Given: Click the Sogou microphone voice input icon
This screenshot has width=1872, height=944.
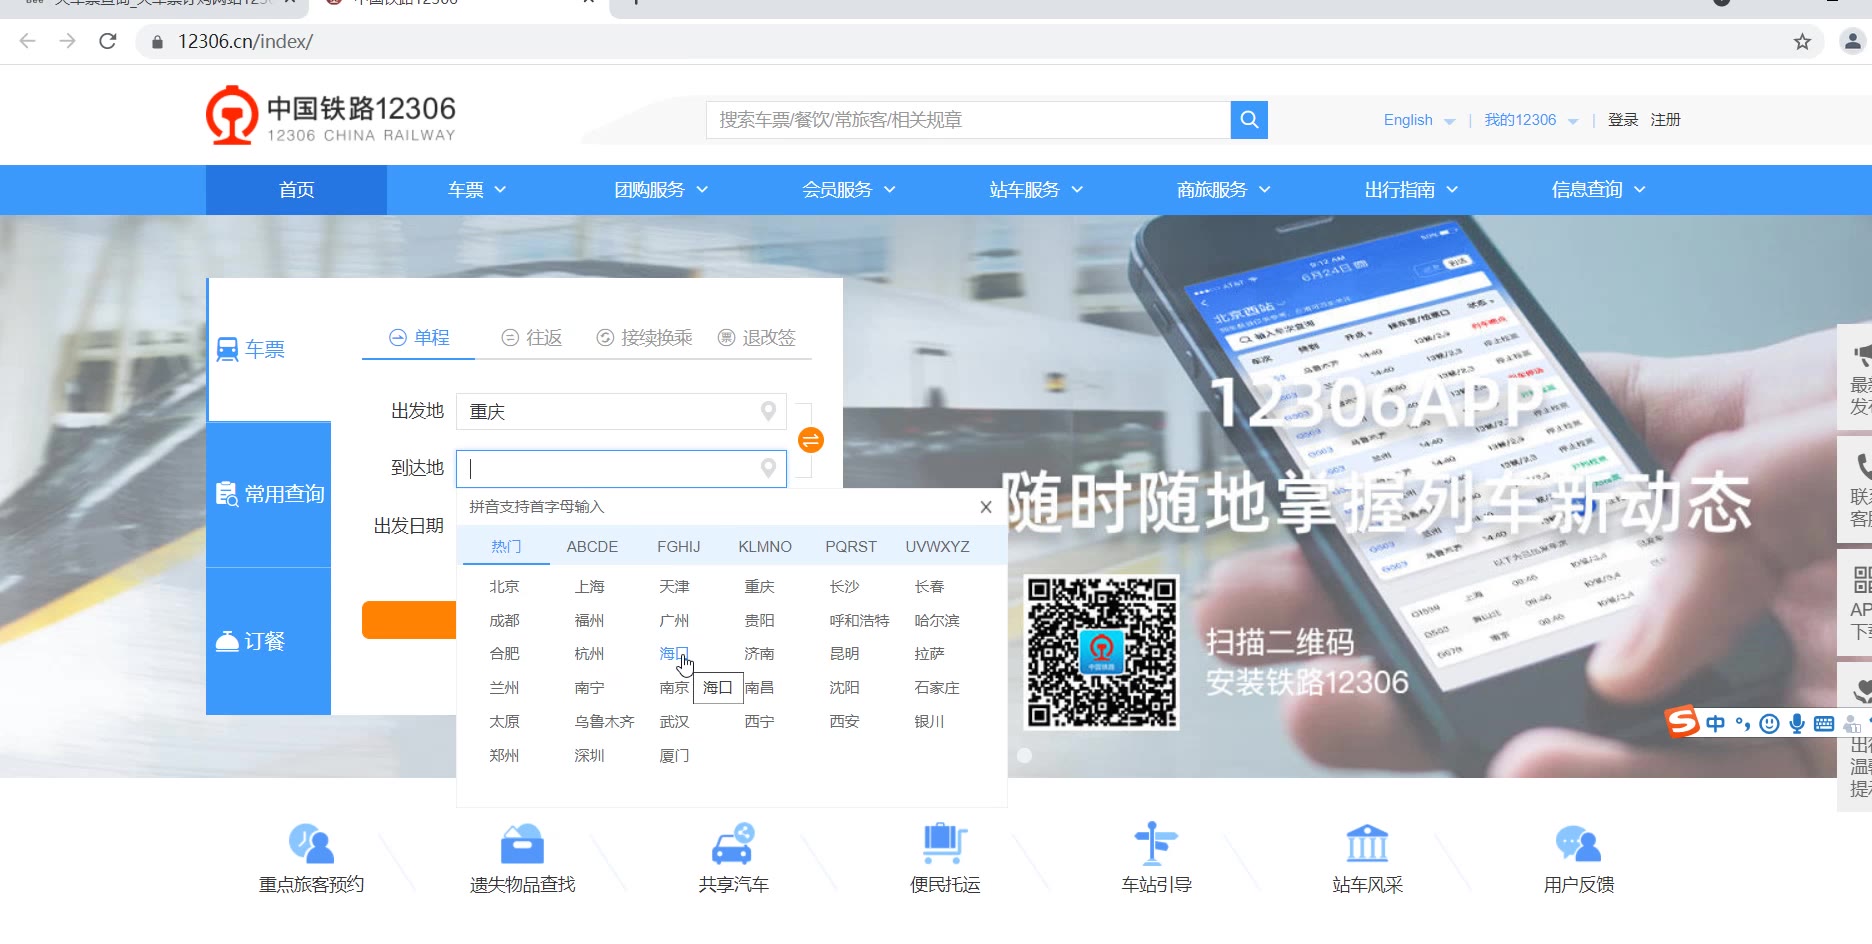Looking at the screenshot, I should 1797,724.
